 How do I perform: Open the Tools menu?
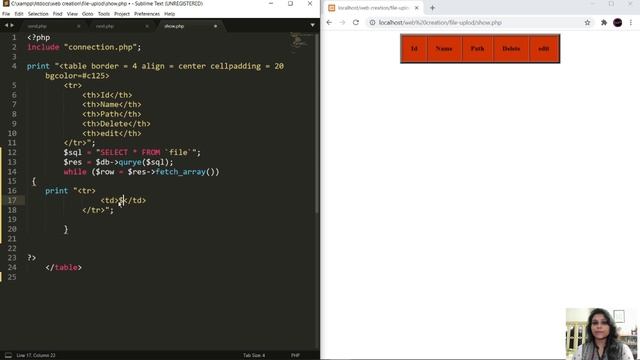pyautogui.click(x=104, y=14)
